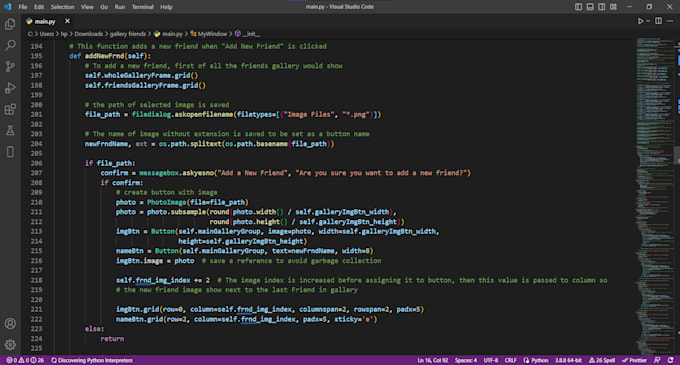Image resolution: width=680 pixels, height=365 pixels.
Task: Click line number 221 in gutter
Action: click(36, 309)
